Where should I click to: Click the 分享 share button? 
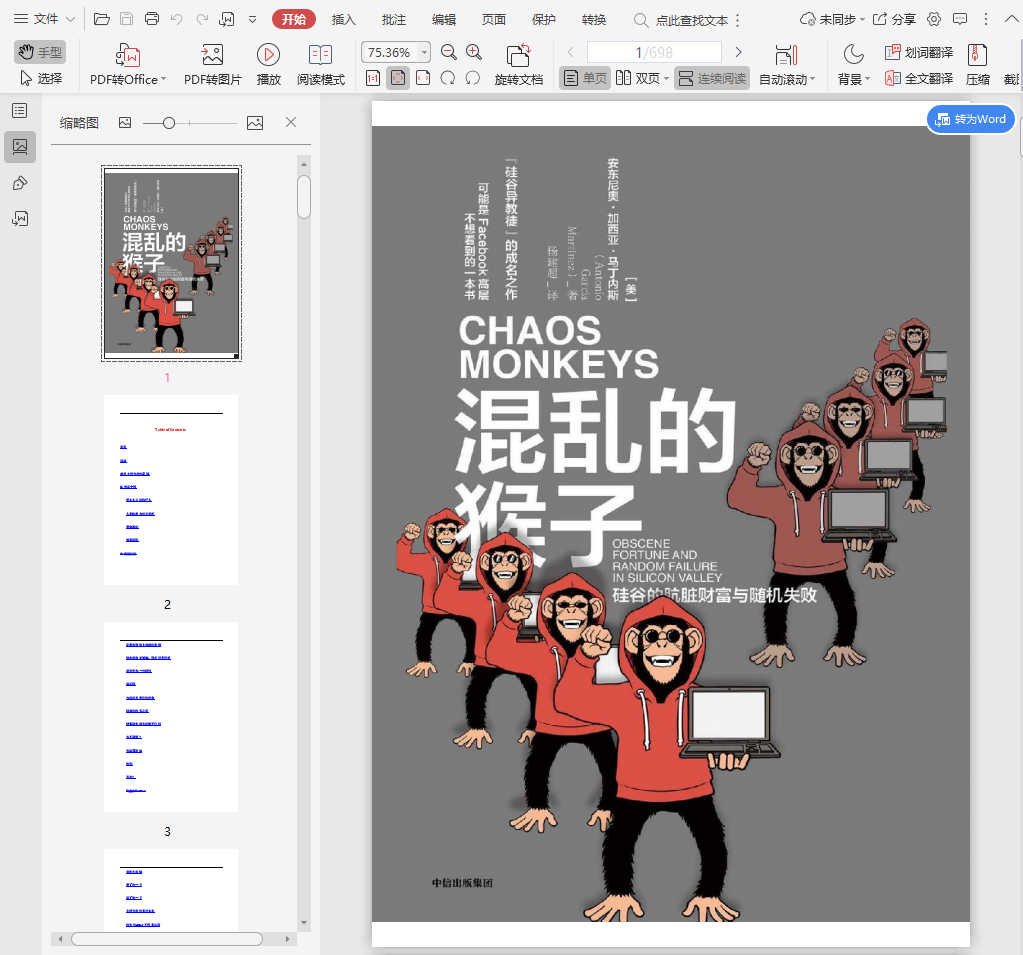894,20
